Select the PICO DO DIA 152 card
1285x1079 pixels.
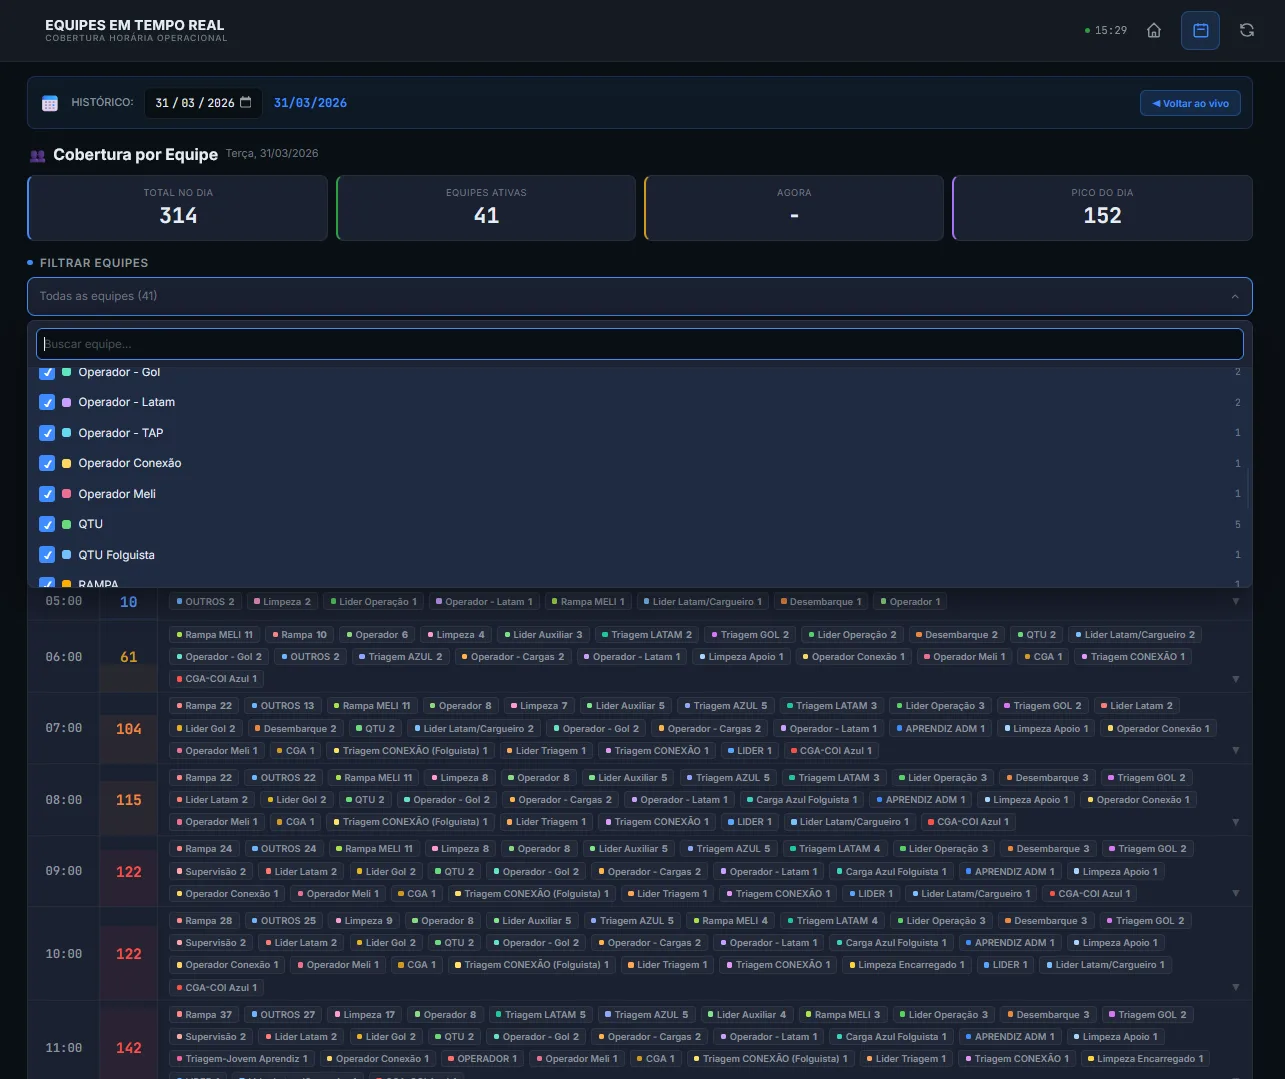point(1102,208)
